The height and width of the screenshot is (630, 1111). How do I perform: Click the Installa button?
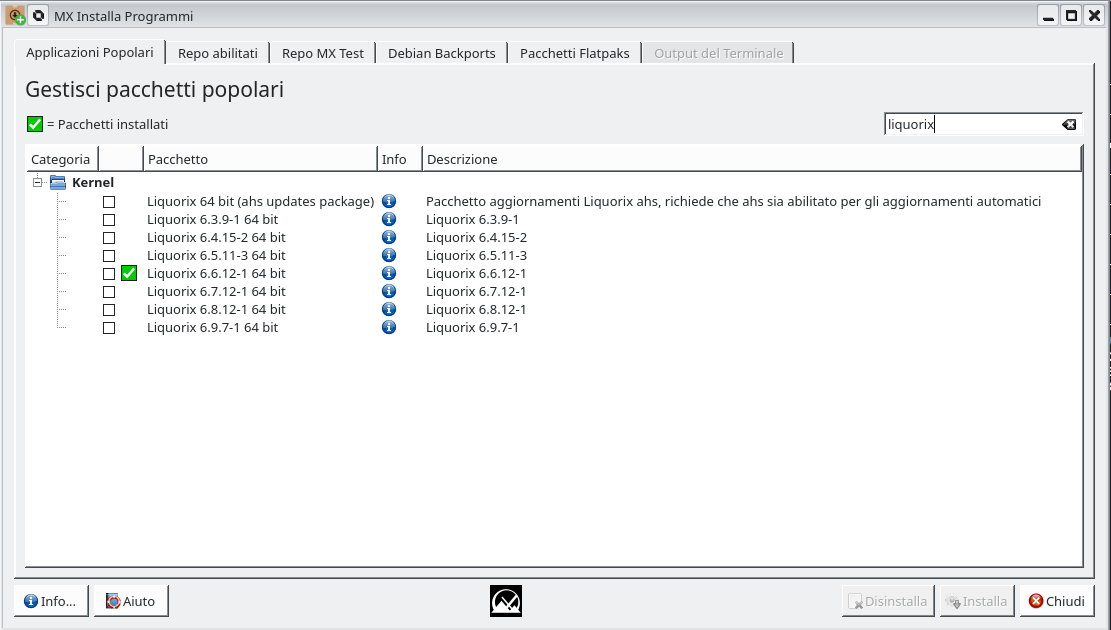point(977,601)
